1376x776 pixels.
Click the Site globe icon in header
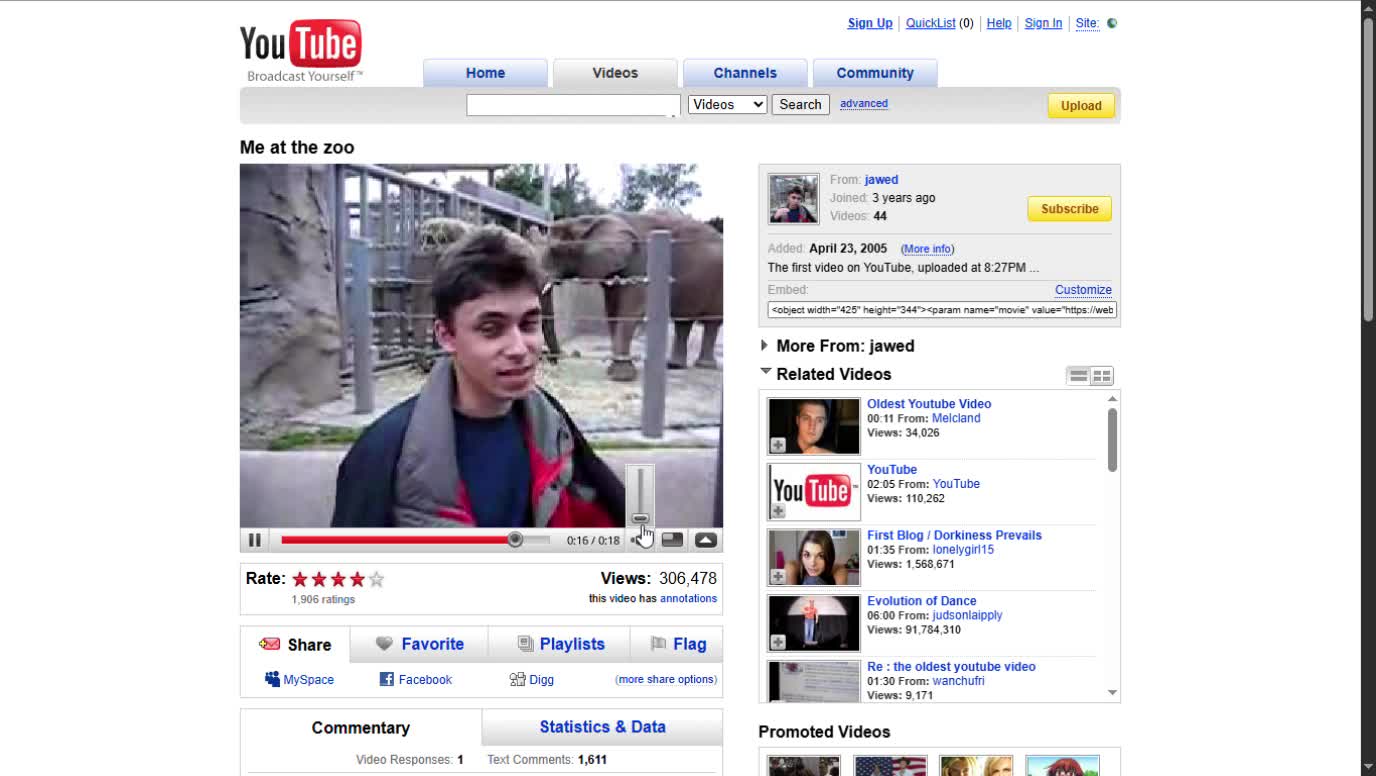click(x=1112, y=23)
